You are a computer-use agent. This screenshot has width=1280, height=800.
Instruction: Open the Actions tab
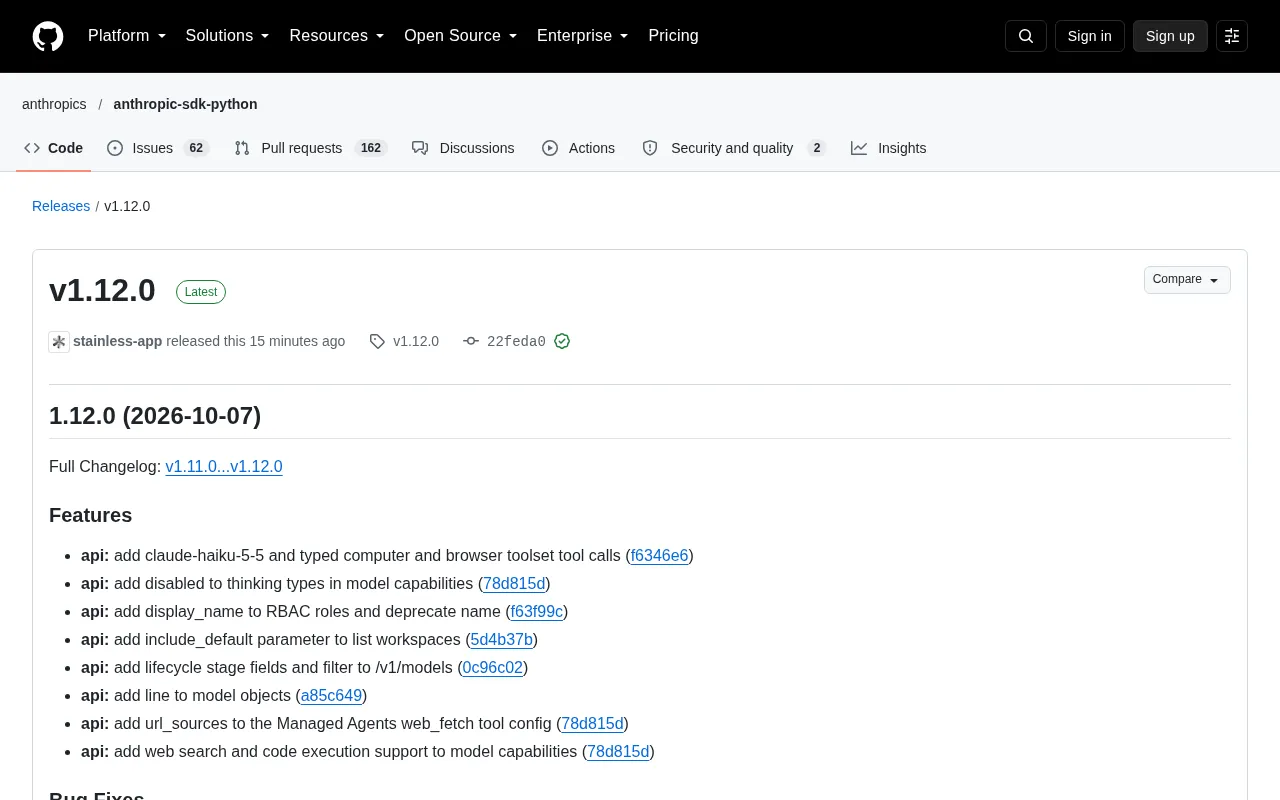tap(578, 148)
